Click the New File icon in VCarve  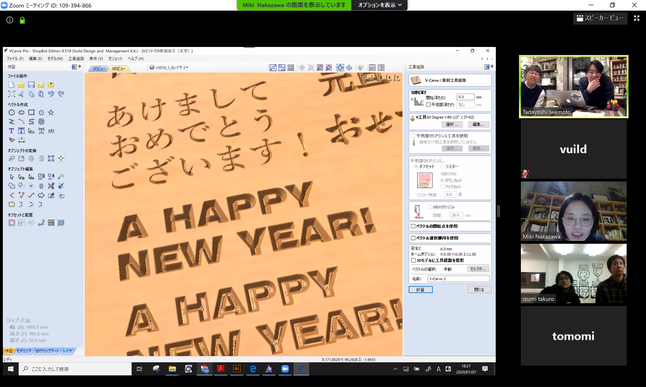coord(12,85)
